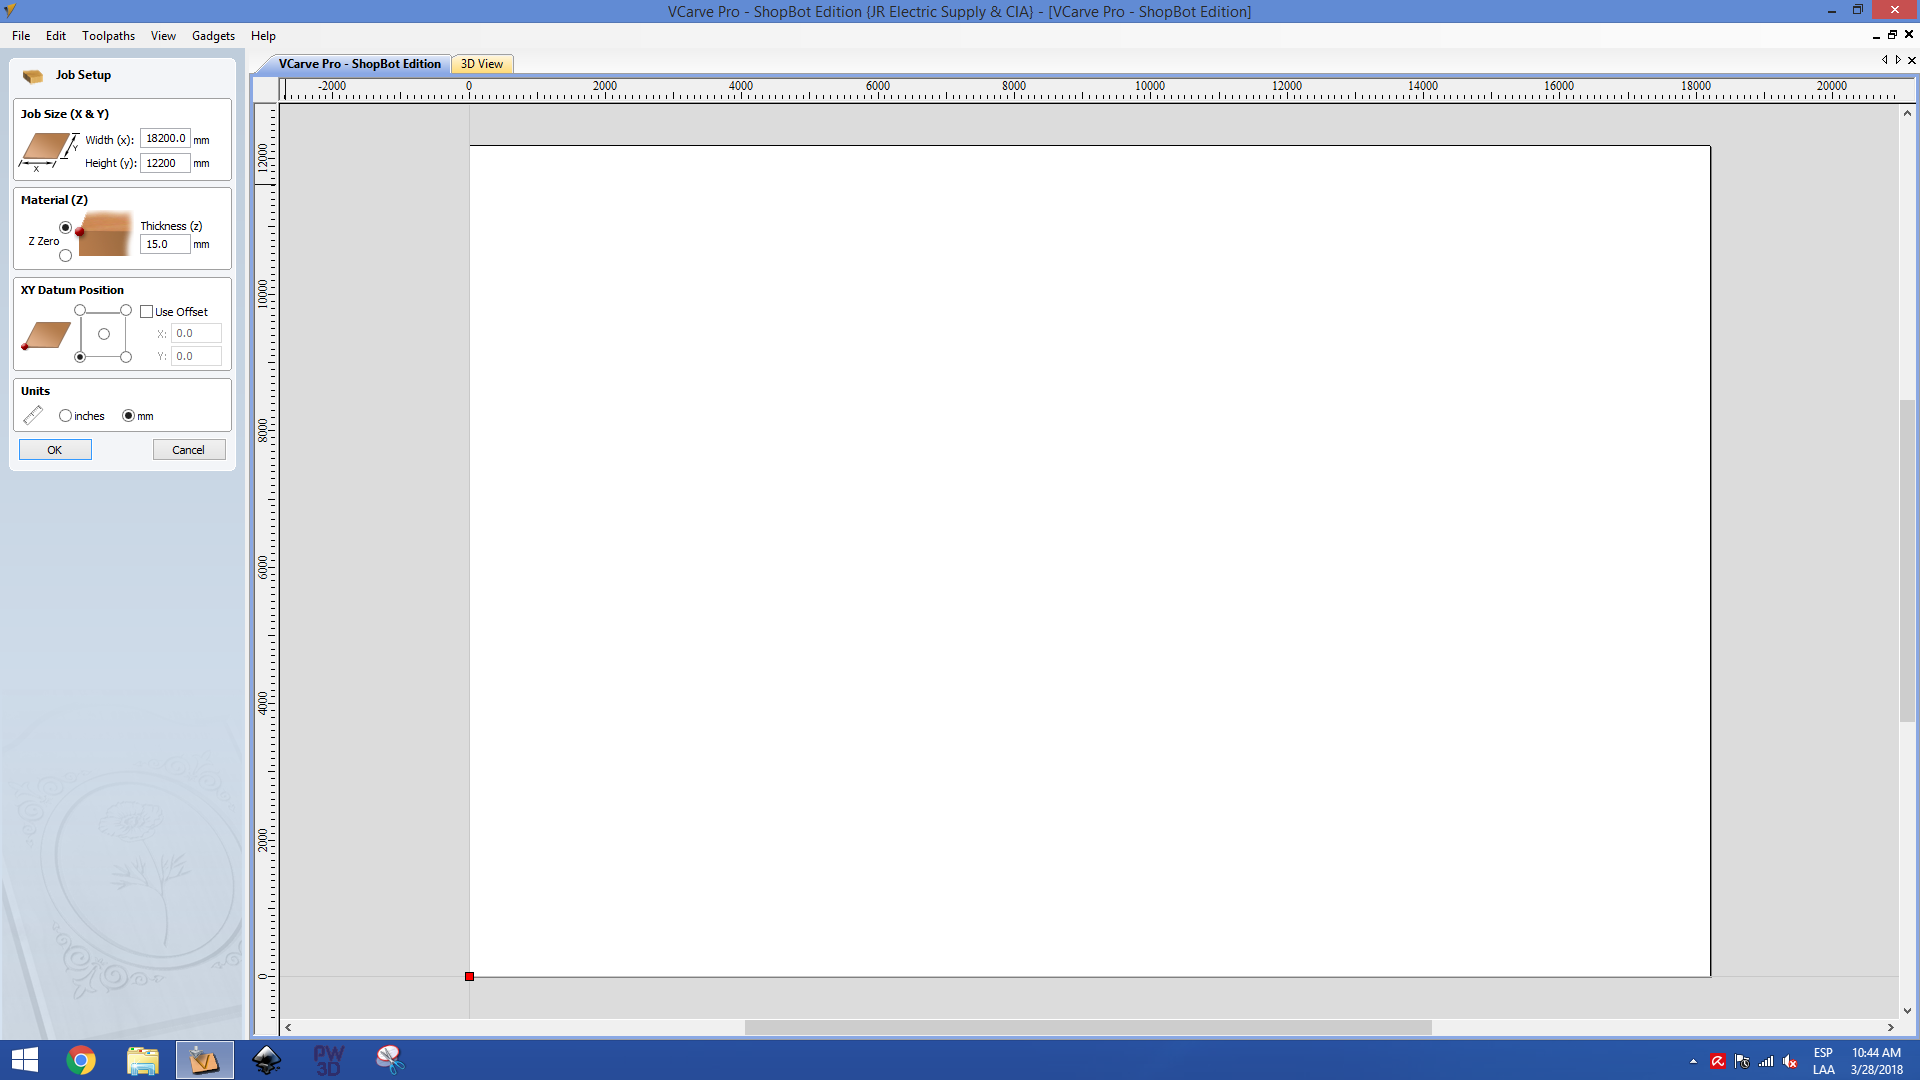Screen dimensions: 1920x1080
Task: Click the Avira antivirus tray icon
Action: point(1718,1061)
